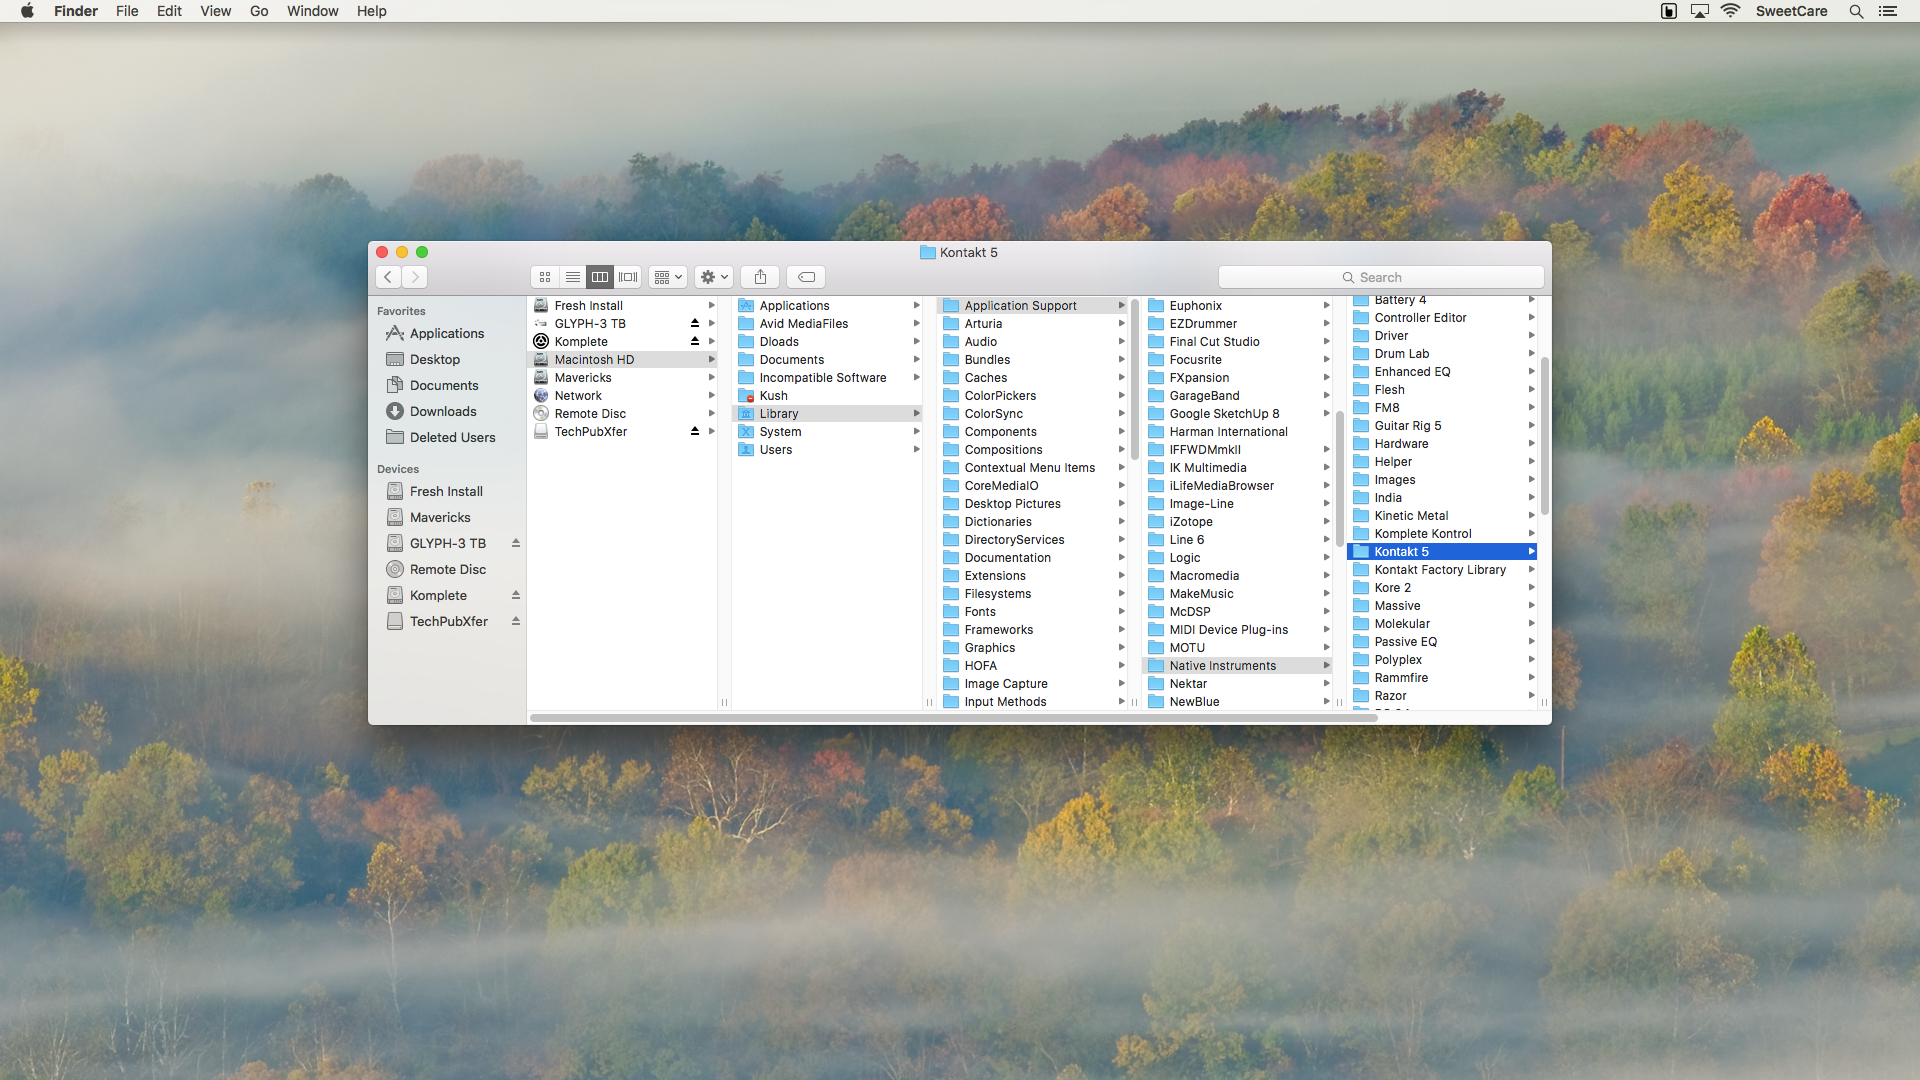Expand the Kontakt Factory Library folder arrow
The image size is (1920, 1080).
(x=1531, y=570)
